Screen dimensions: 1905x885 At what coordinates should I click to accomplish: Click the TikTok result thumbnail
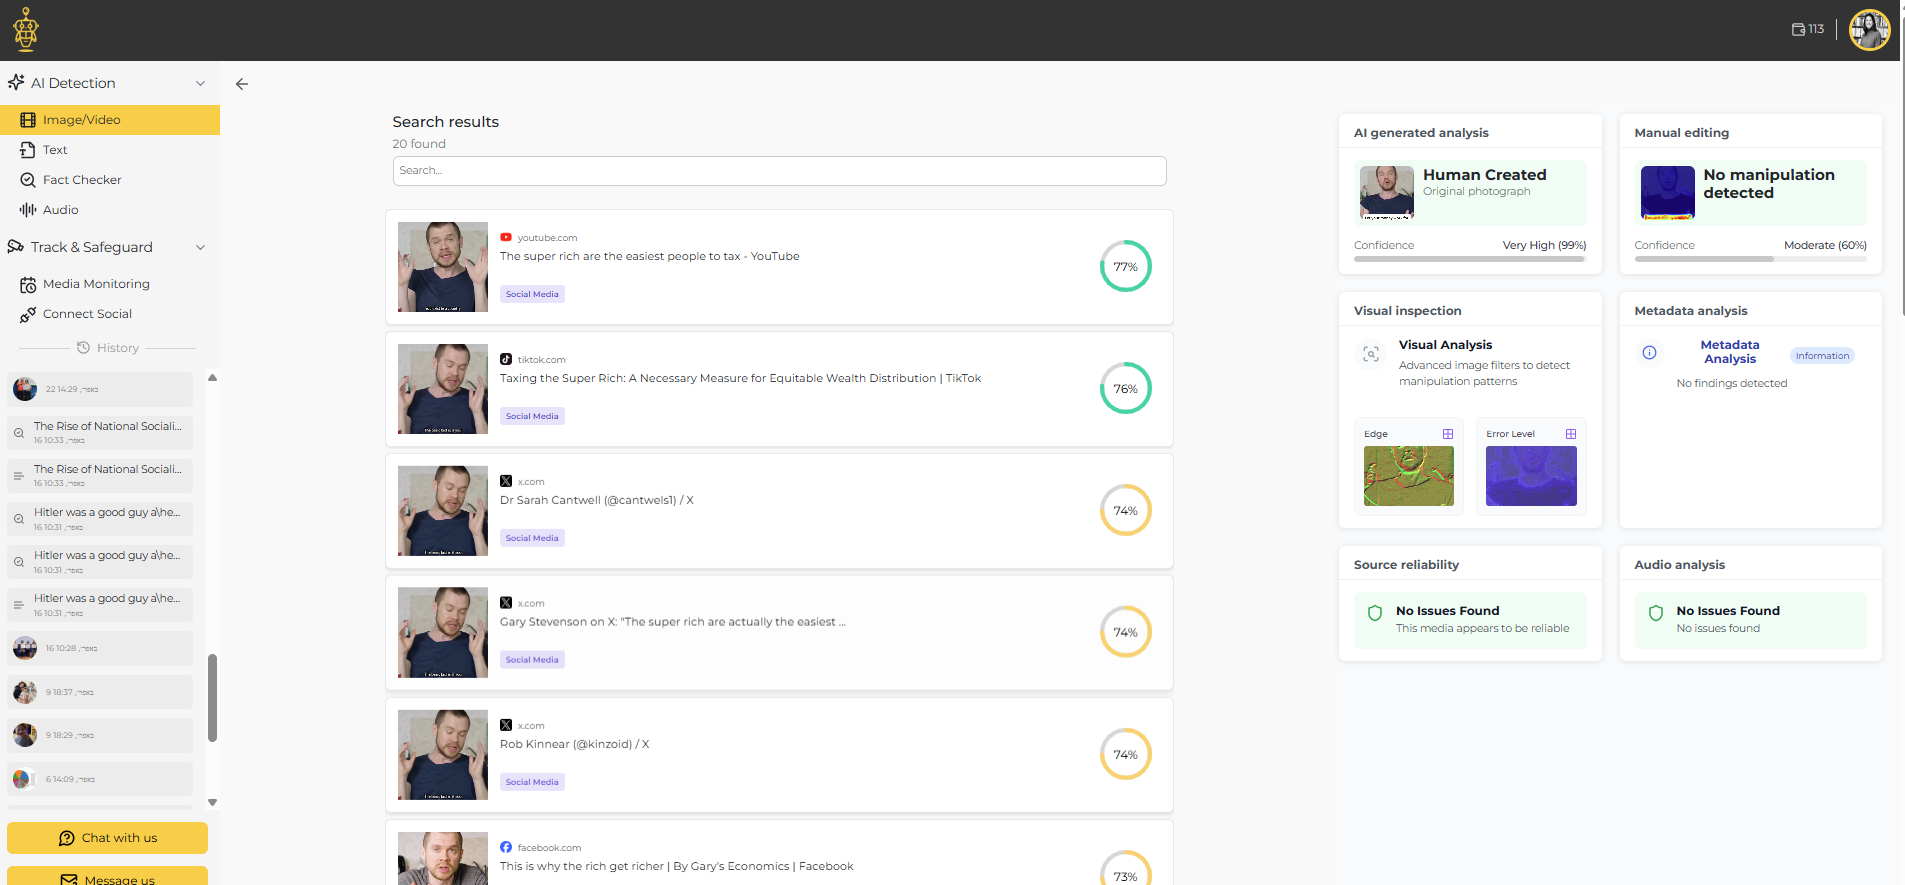[x=443, y=389]
